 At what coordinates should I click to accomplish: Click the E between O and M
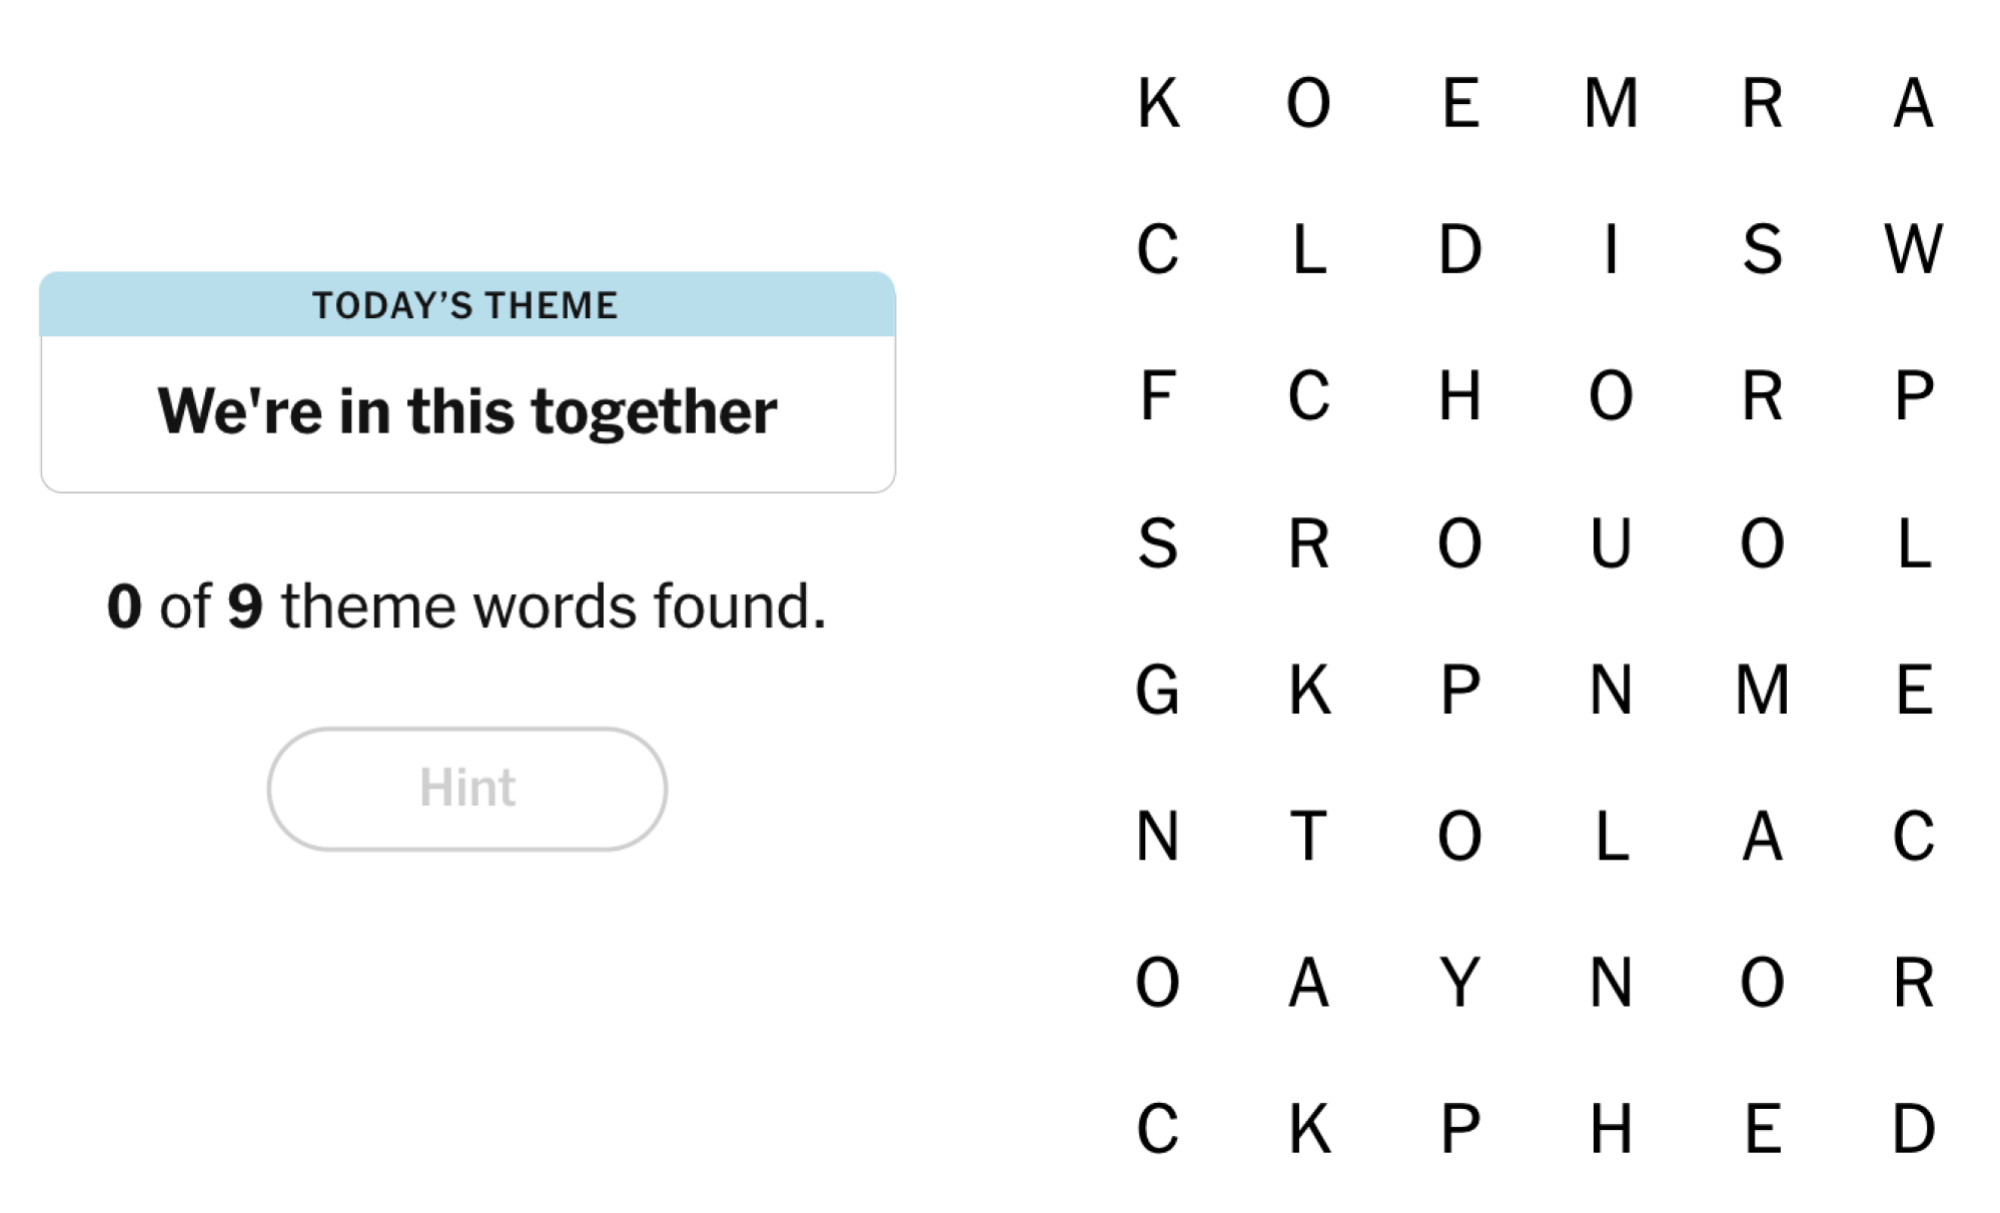click(x=1460, y=103)
